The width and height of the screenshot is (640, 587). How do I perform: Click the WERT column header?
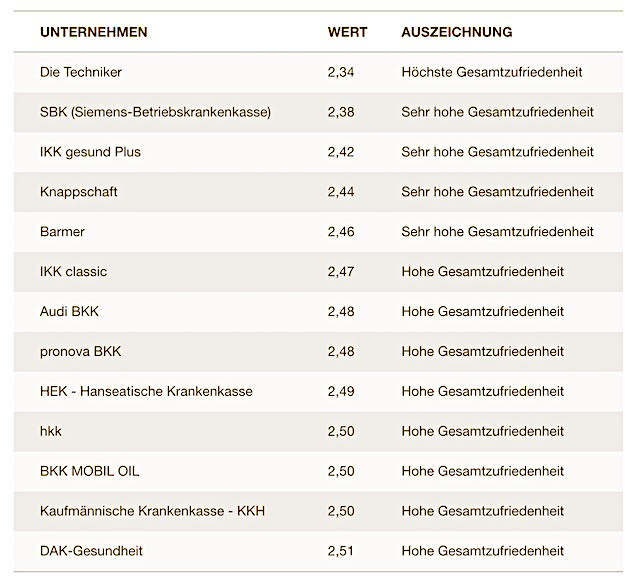click(x=347, y=32)
